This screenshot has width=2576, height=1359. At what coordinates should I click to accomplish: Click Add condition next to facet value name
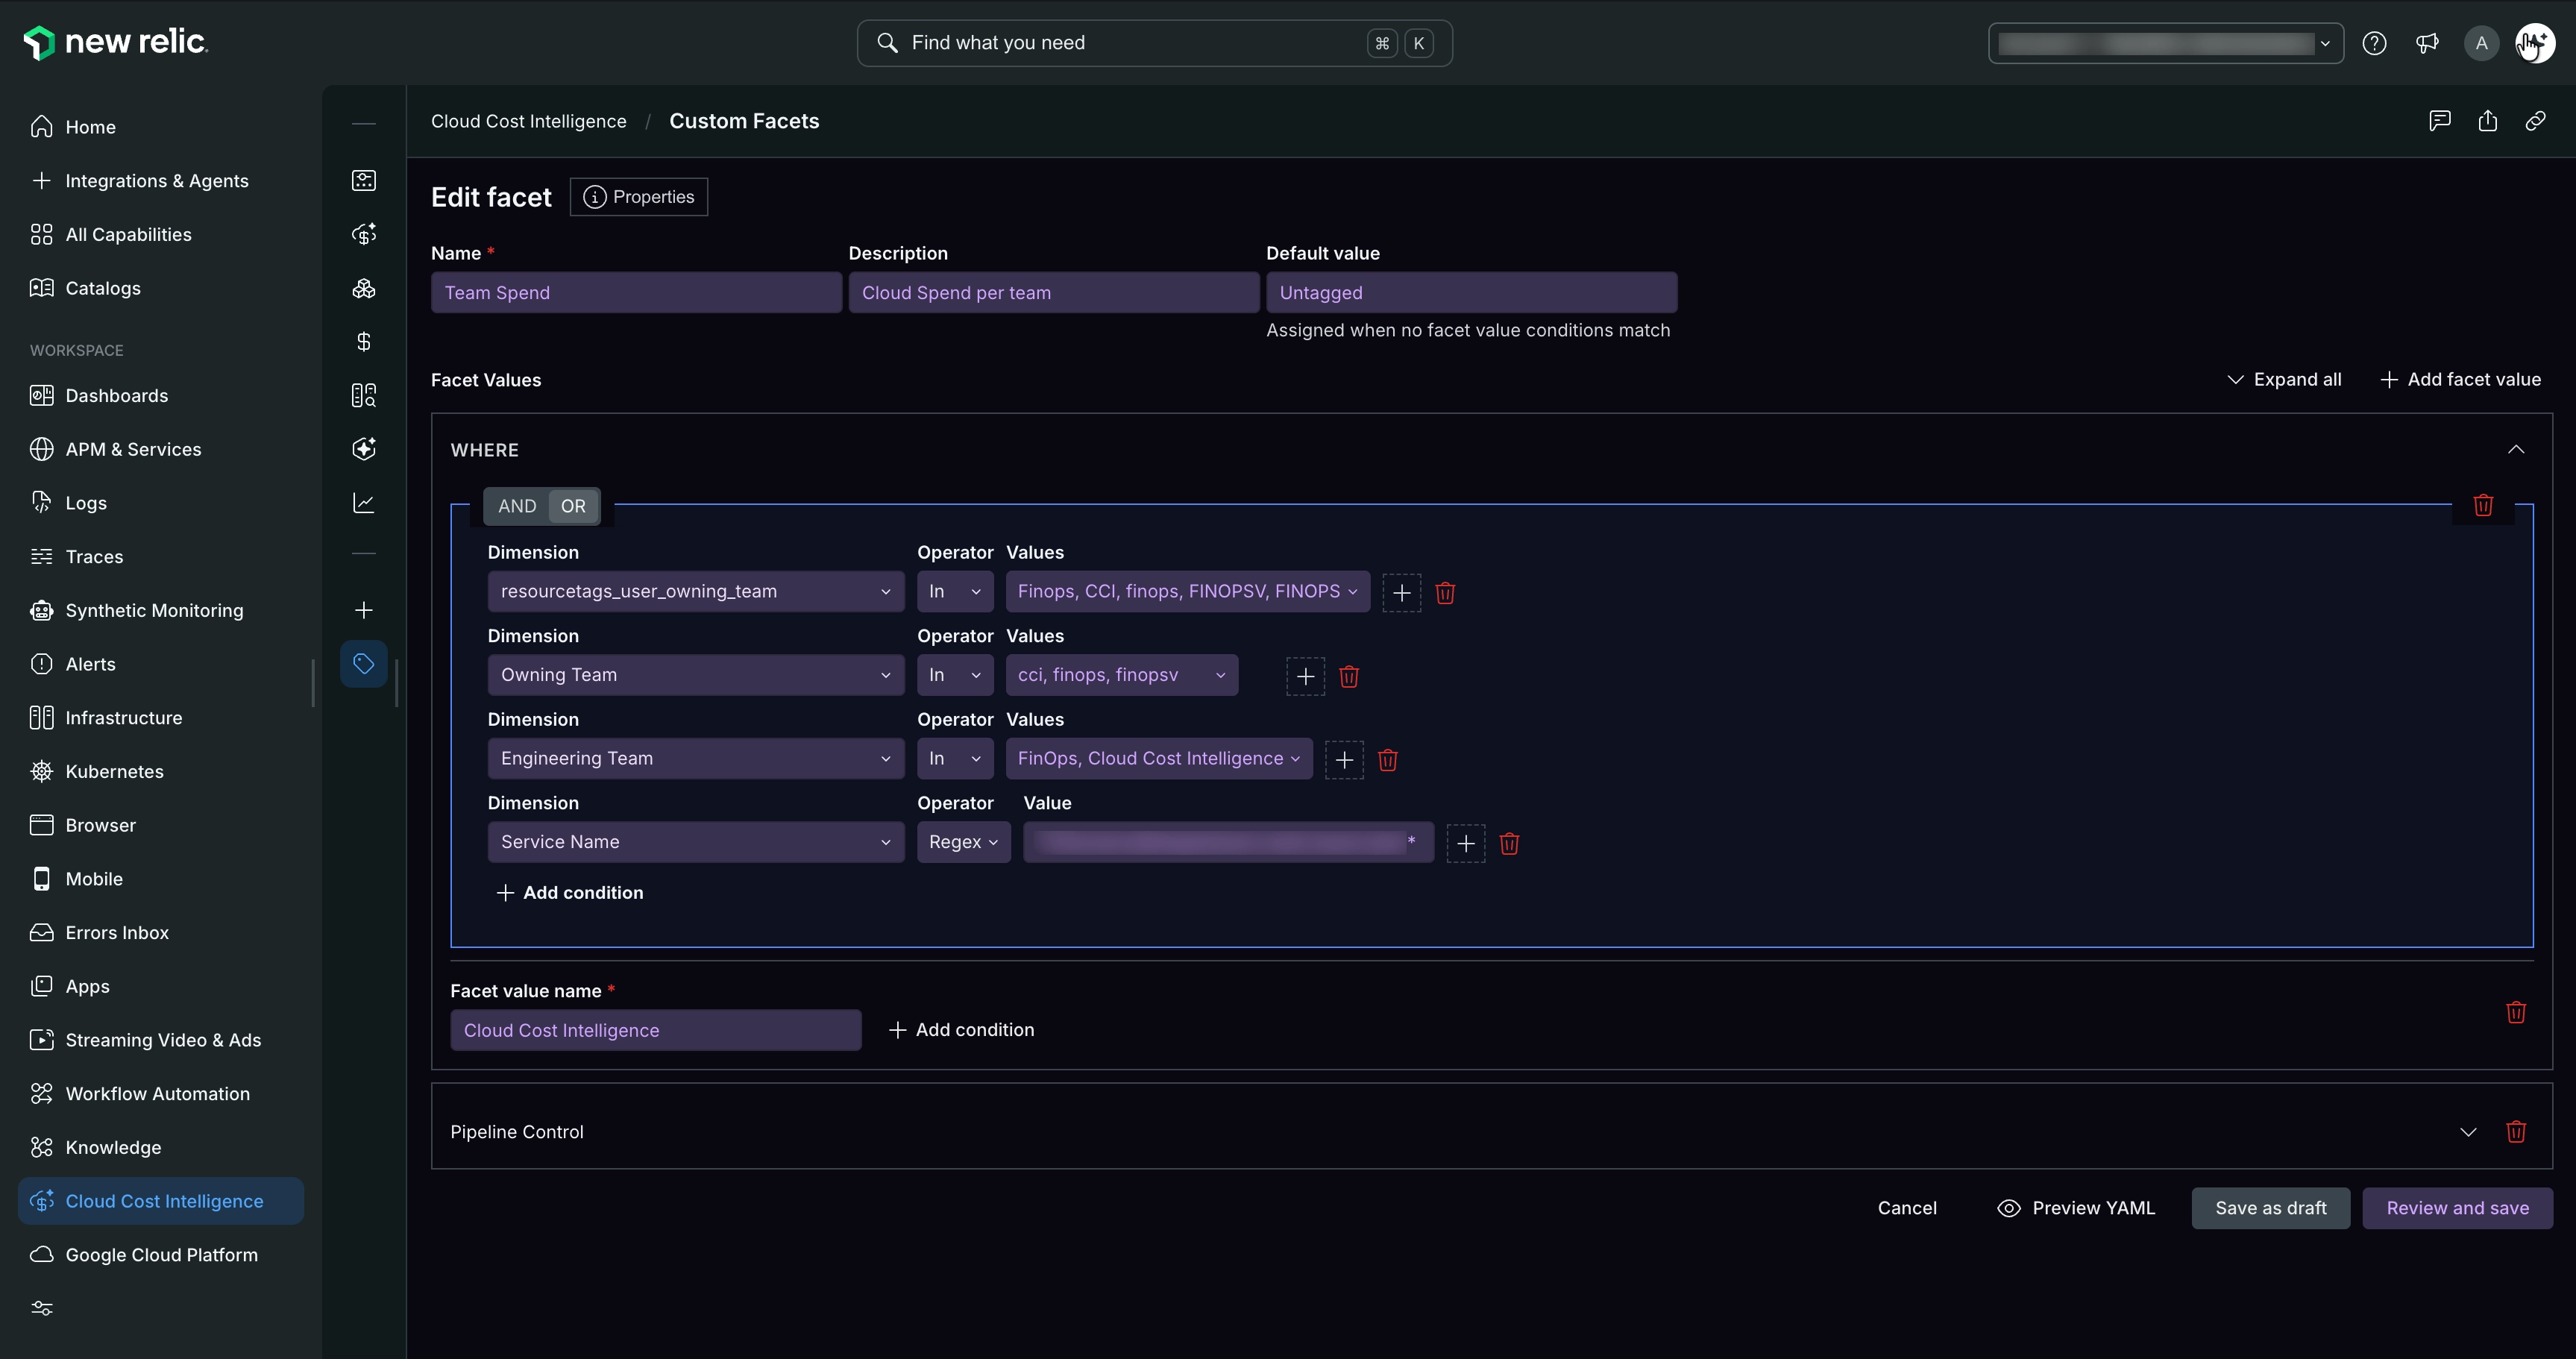962,1030
